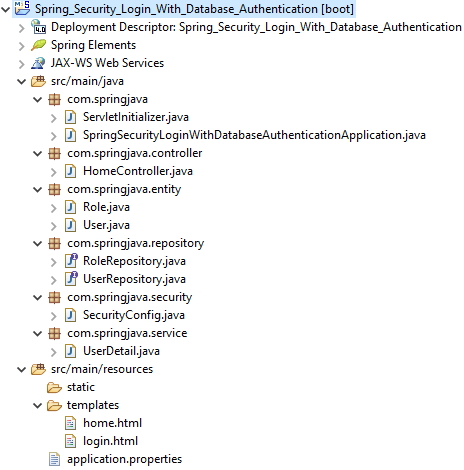Click the com.springjava package icon

[54, 99]
